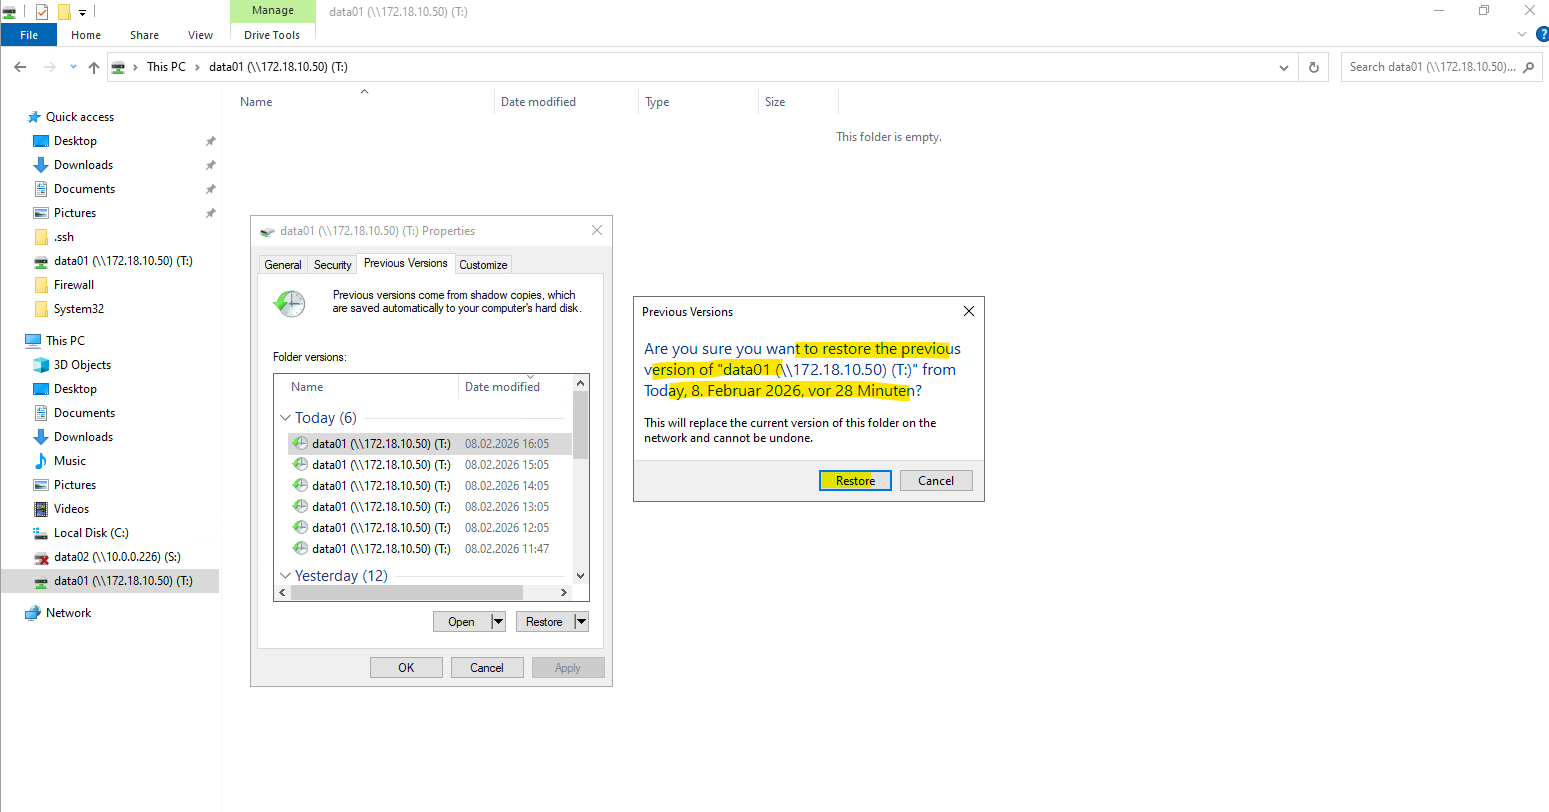This screenshot has width=1549, height=812.
Task: Click the shadow copy icon of the 12:05 version
Action: (x=300, y=528)
